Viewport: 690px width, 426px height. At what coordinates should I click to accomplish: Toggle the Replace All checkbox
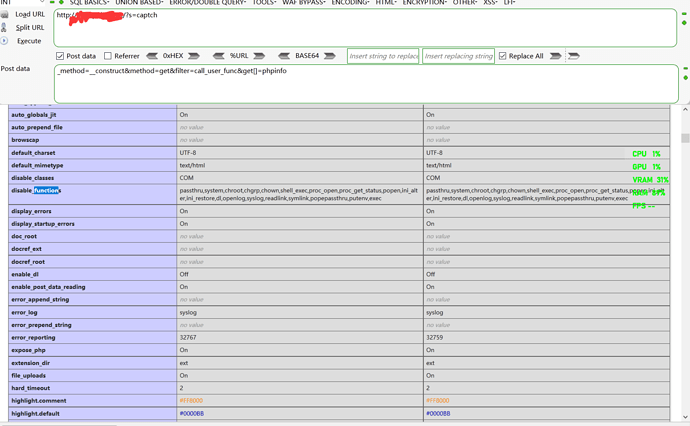(x=503, y=56)
